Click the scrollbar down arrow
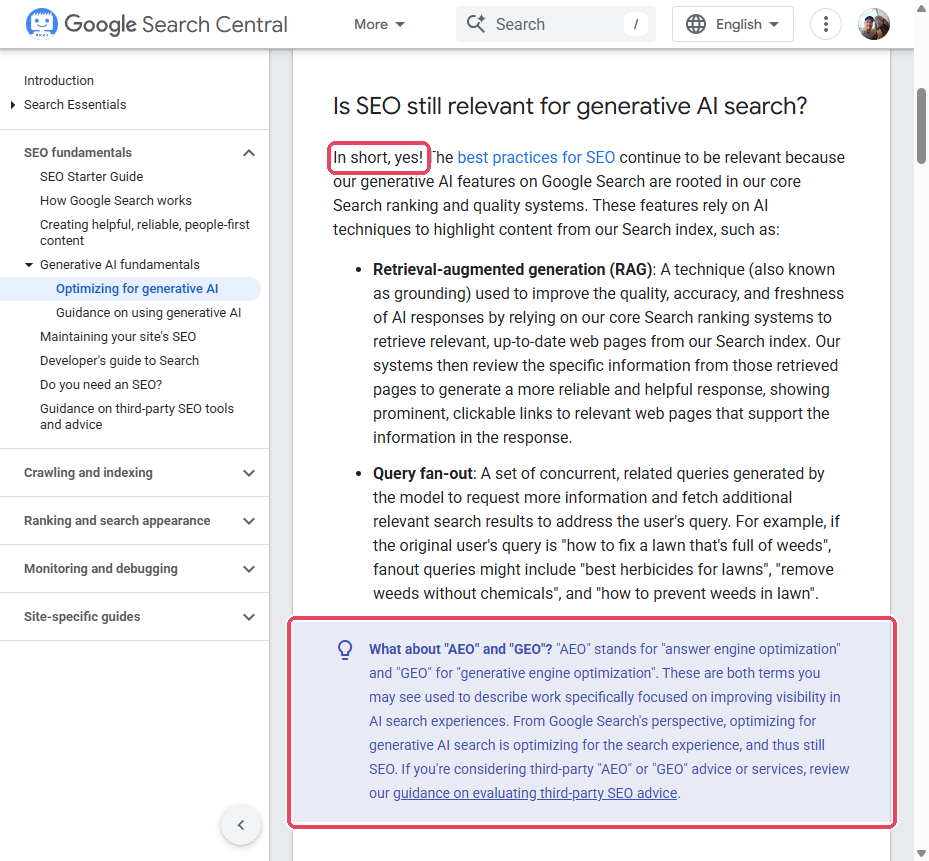929x861 pixels. [921, 854]
